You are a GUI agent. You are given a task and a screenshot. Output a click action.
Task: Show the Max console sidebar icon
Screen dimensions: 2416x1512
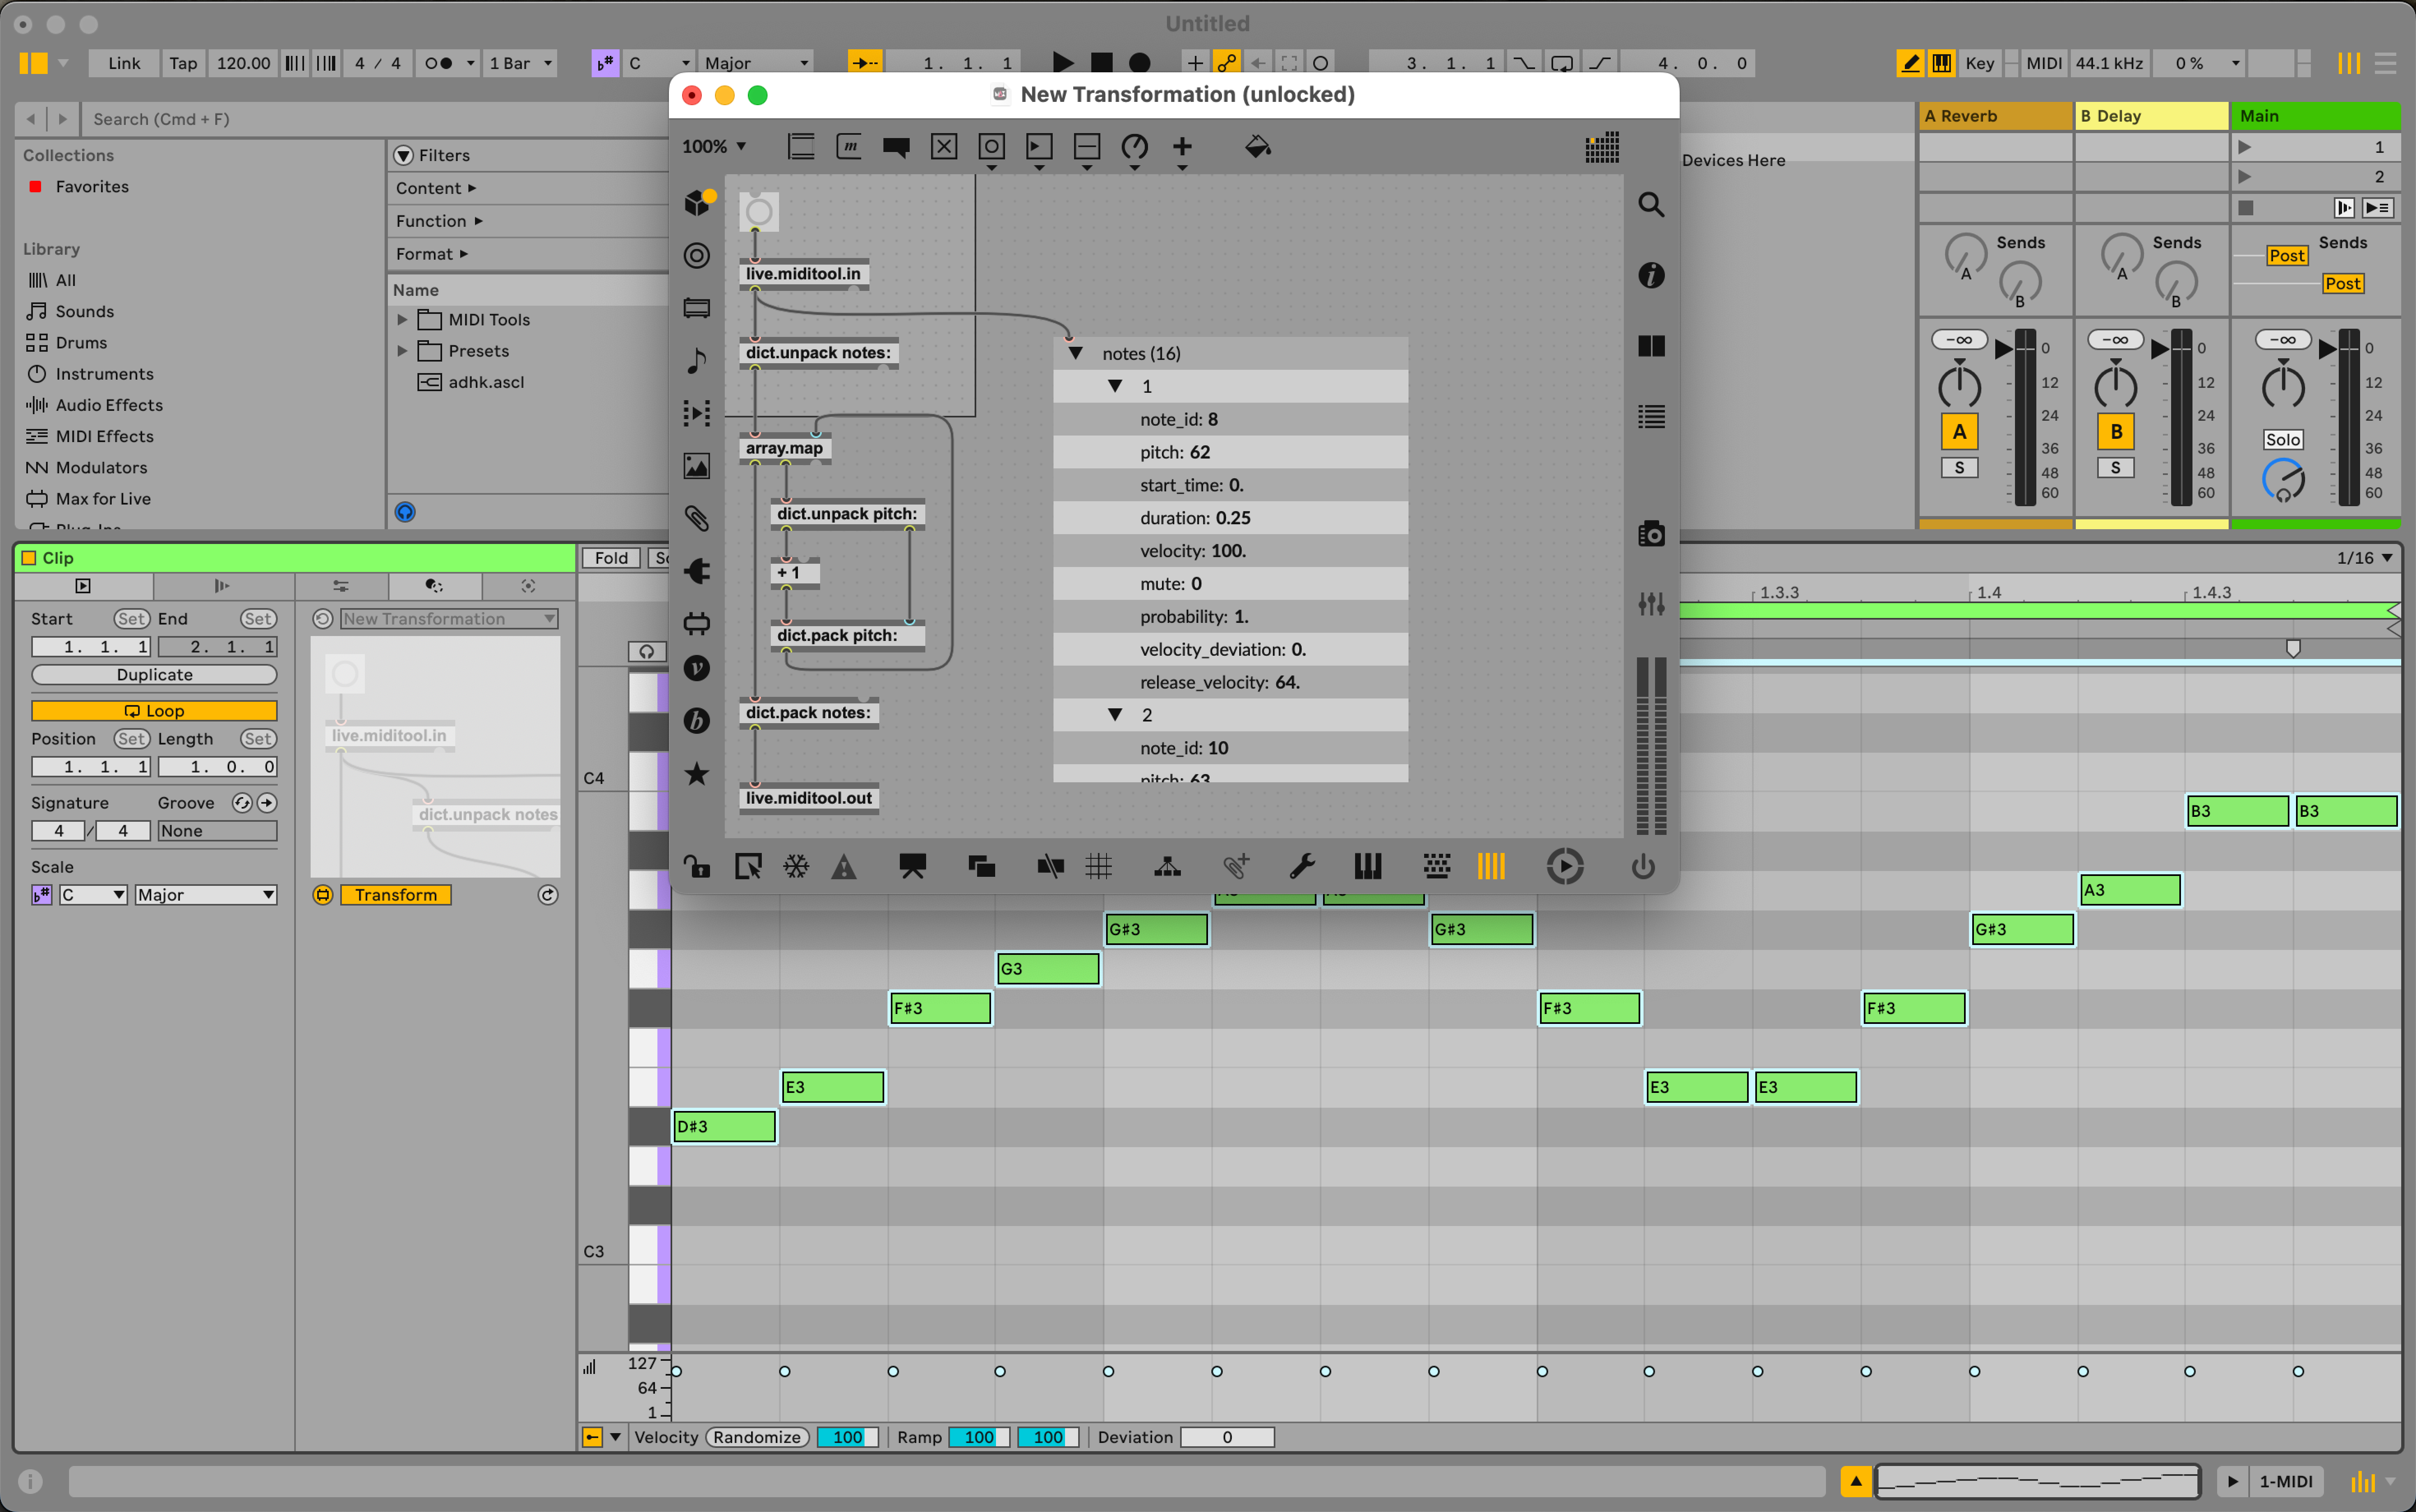[1651, 417]
